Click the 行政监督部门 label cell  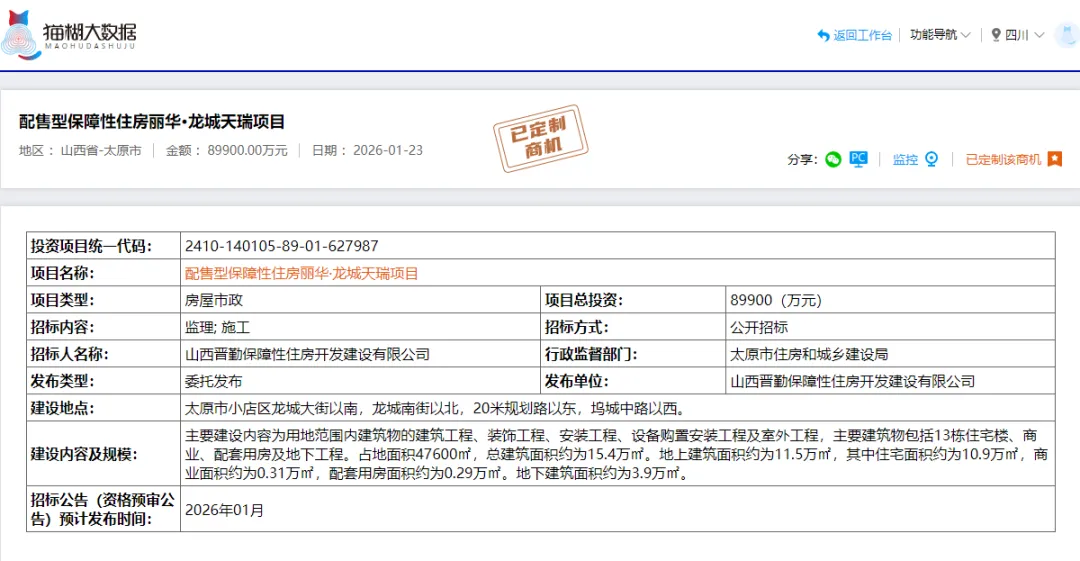pos(633,354)
